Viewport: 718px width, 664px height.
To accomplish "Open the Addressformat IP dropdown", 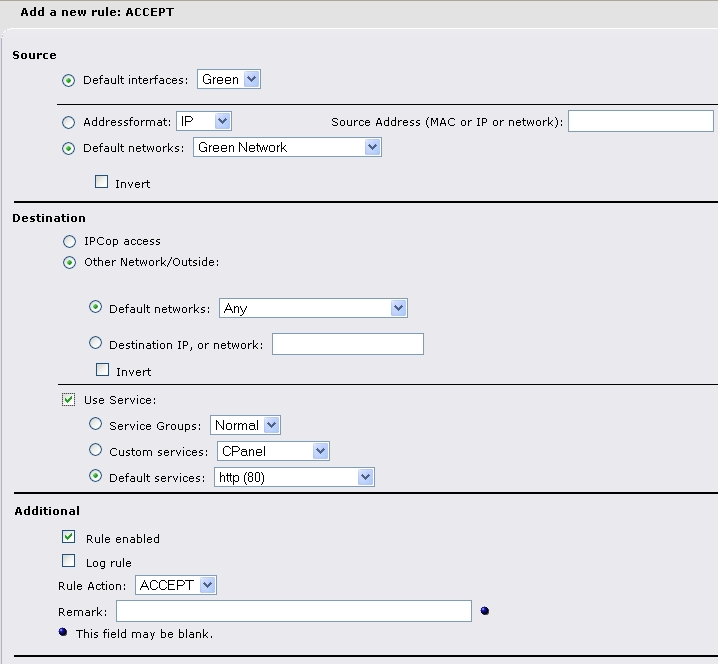I will pyautogui.click(x=203, y=121).
